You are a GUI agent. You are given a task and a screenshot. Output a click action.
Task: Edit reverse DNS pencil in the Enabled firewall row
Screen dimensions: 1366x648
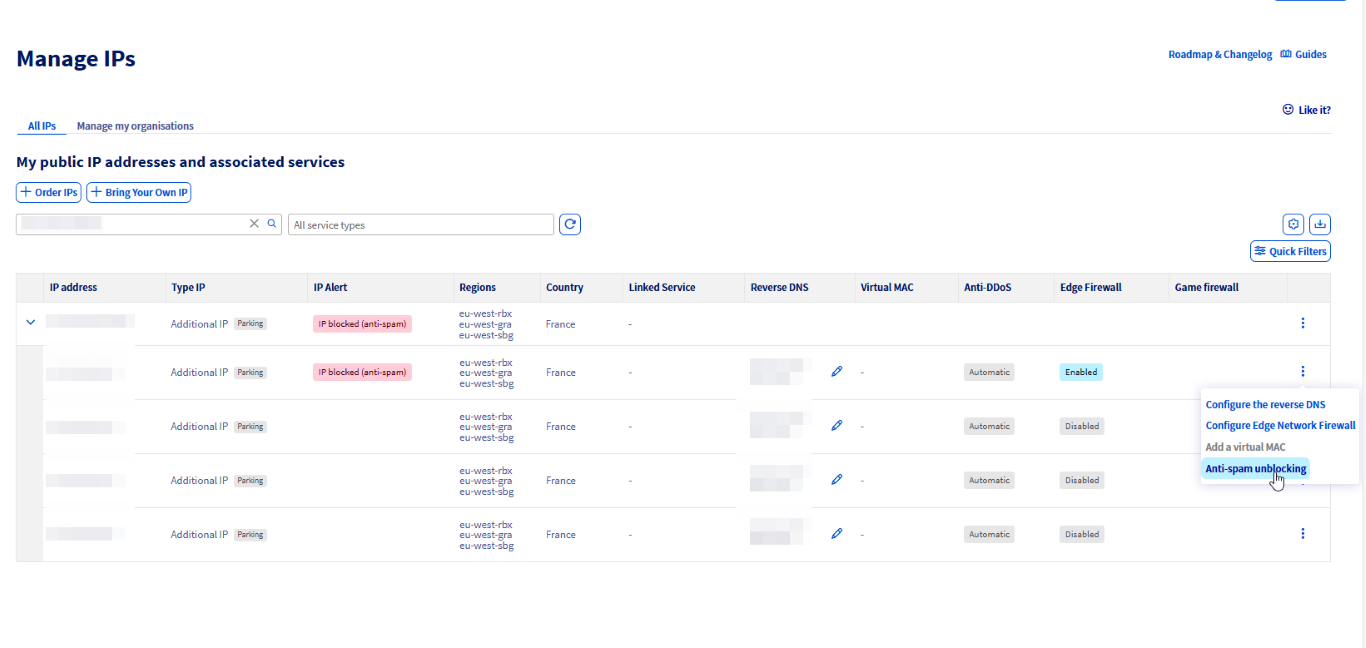[x=837, y=371]
